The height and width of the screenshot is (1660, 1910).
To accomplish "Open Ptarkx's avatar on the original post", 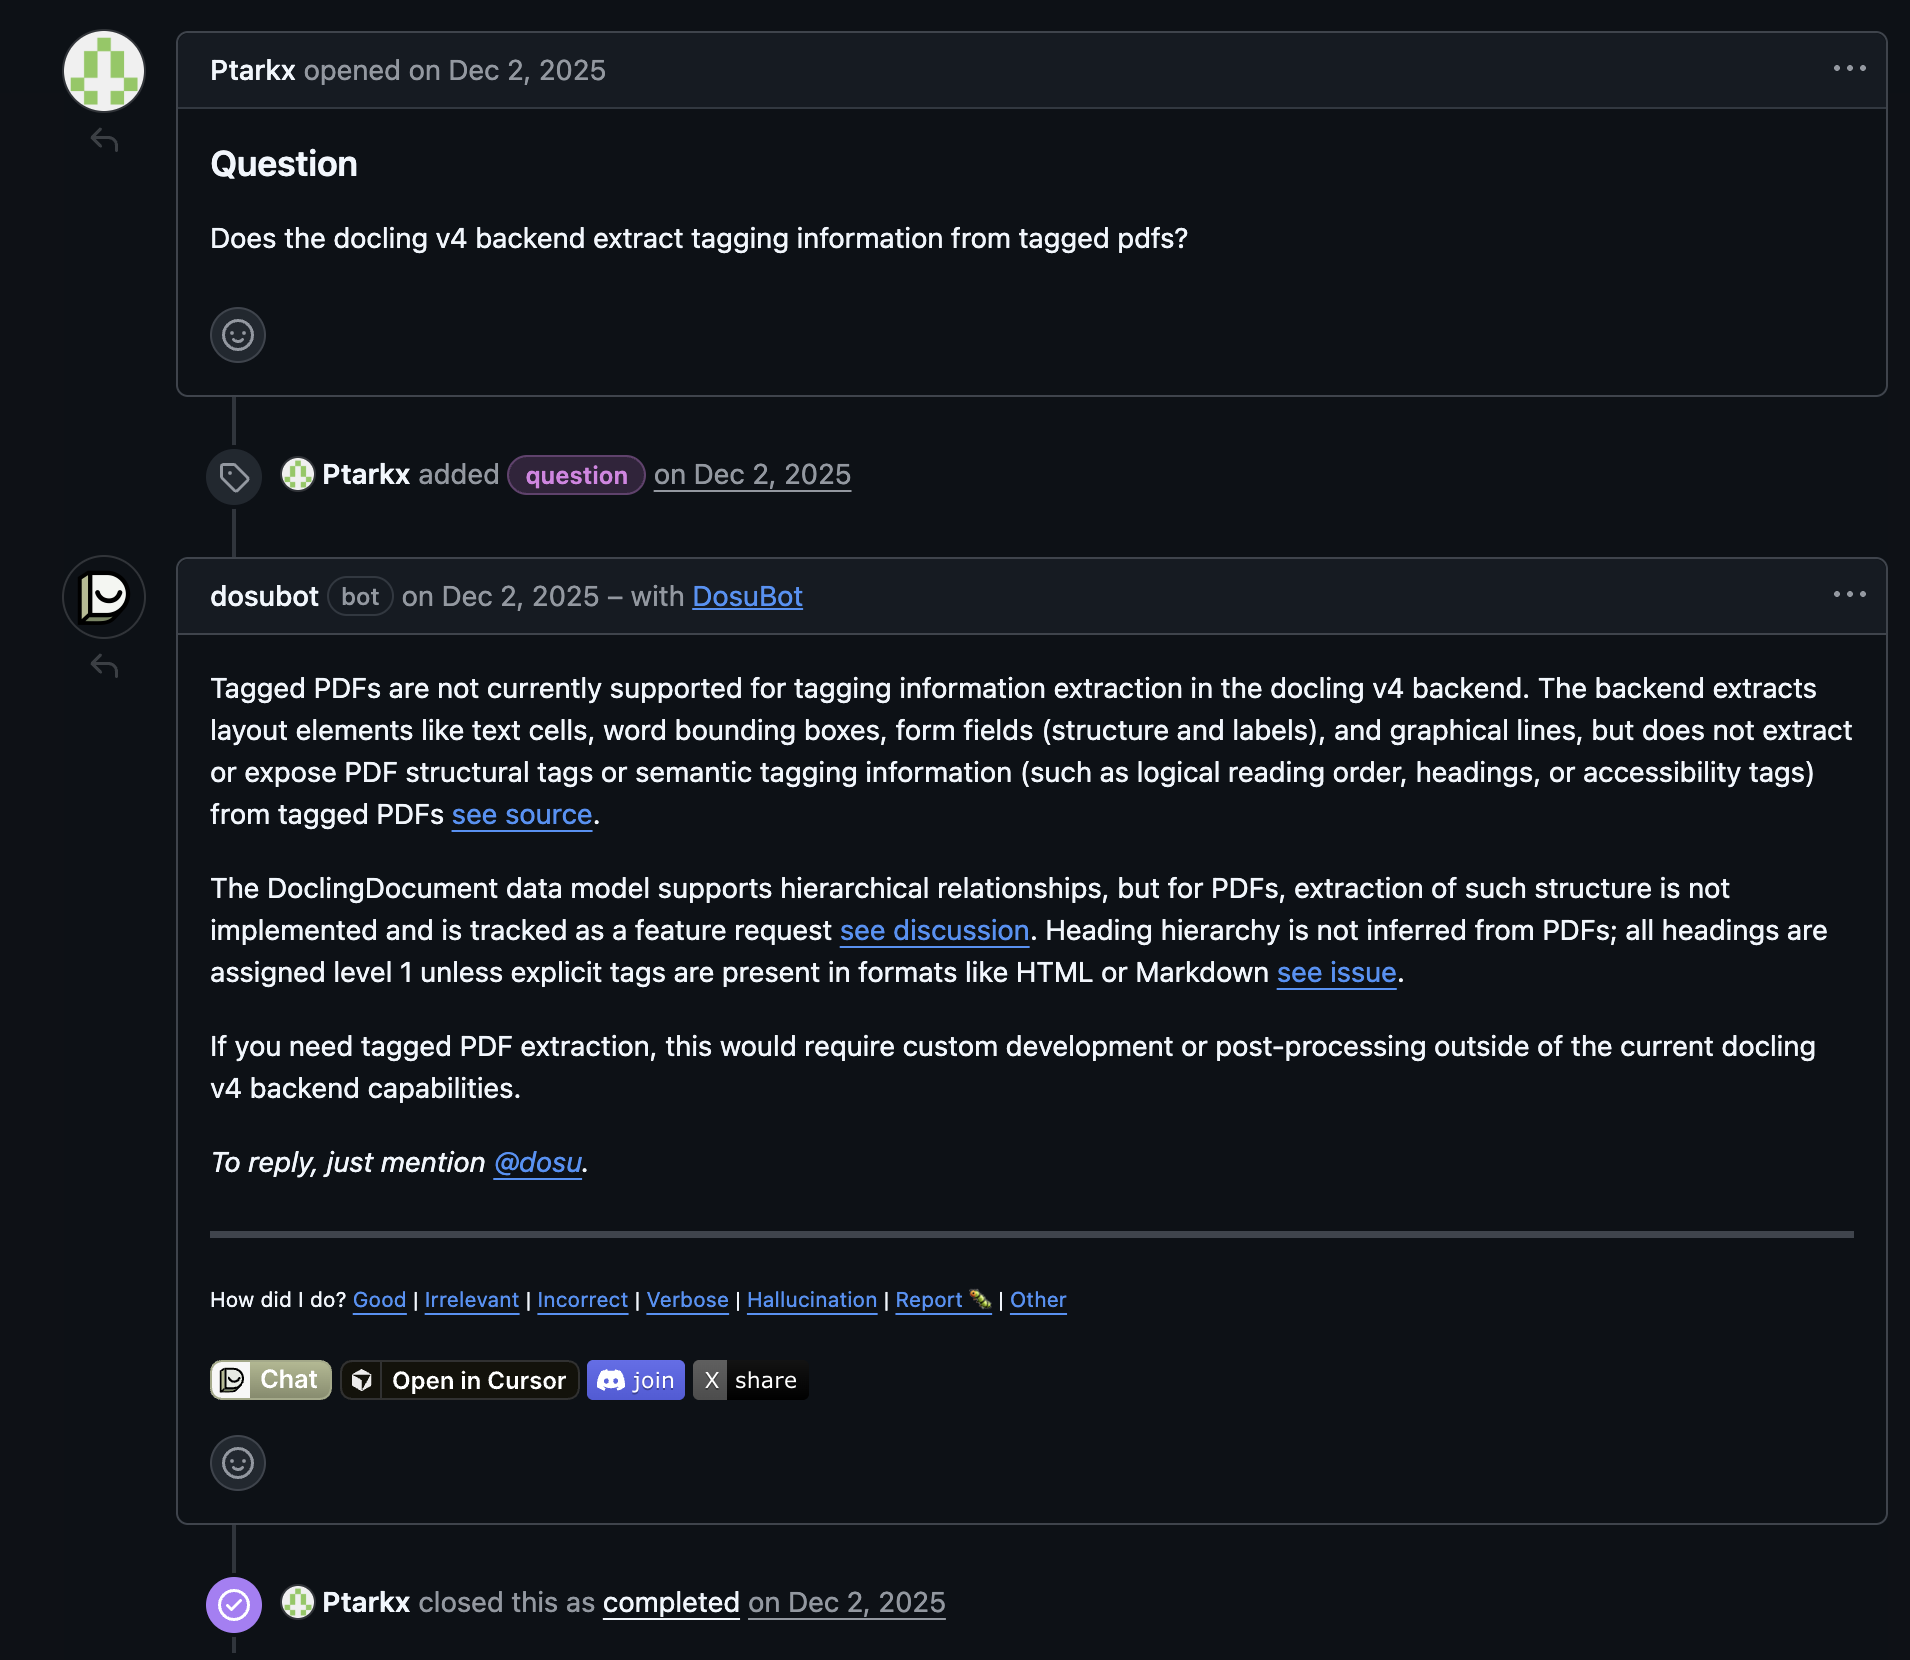I will pos(104,71).
